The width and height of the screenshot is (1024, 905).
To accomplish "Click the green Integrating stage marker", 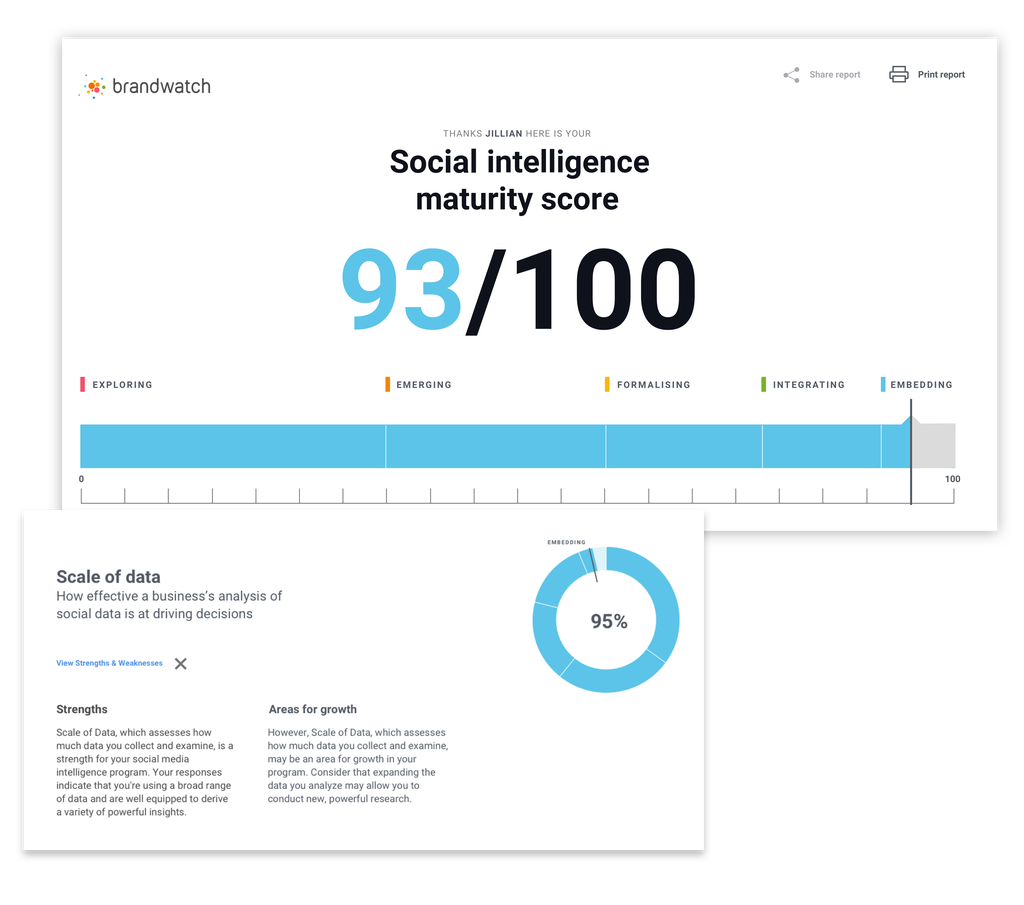I will coord(764,384).
